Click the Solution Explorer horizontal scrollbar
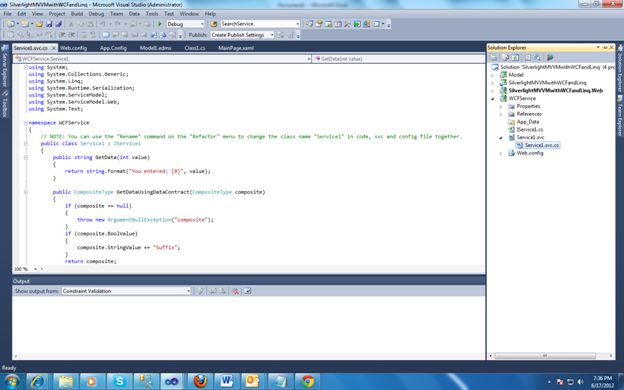The image size is (624, 390). click(545, 356)
